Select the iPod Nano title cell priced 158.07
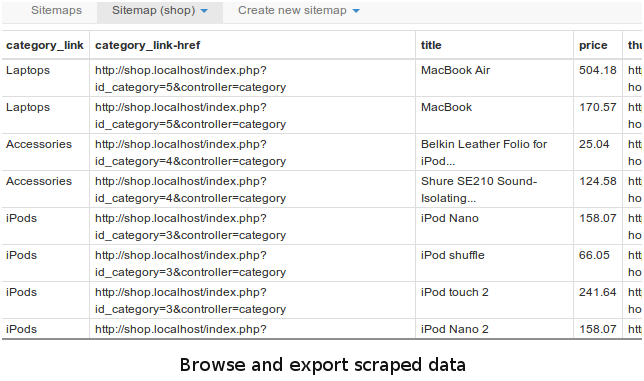This screenshot has width=644, height=381. [449, 218]
